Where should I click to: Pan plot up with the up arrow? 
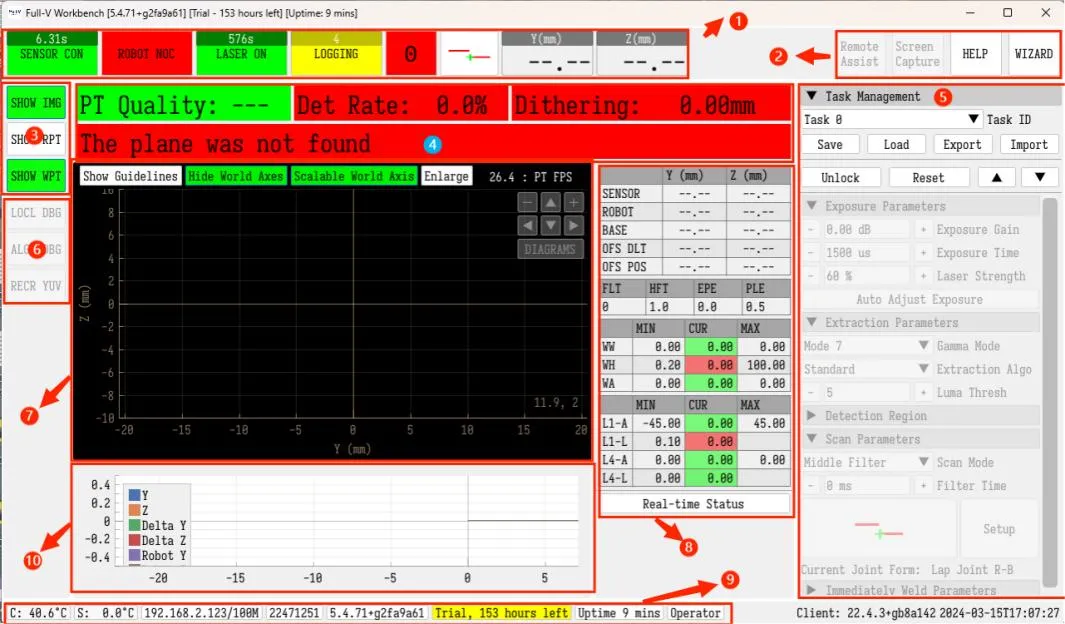point(551,202)
